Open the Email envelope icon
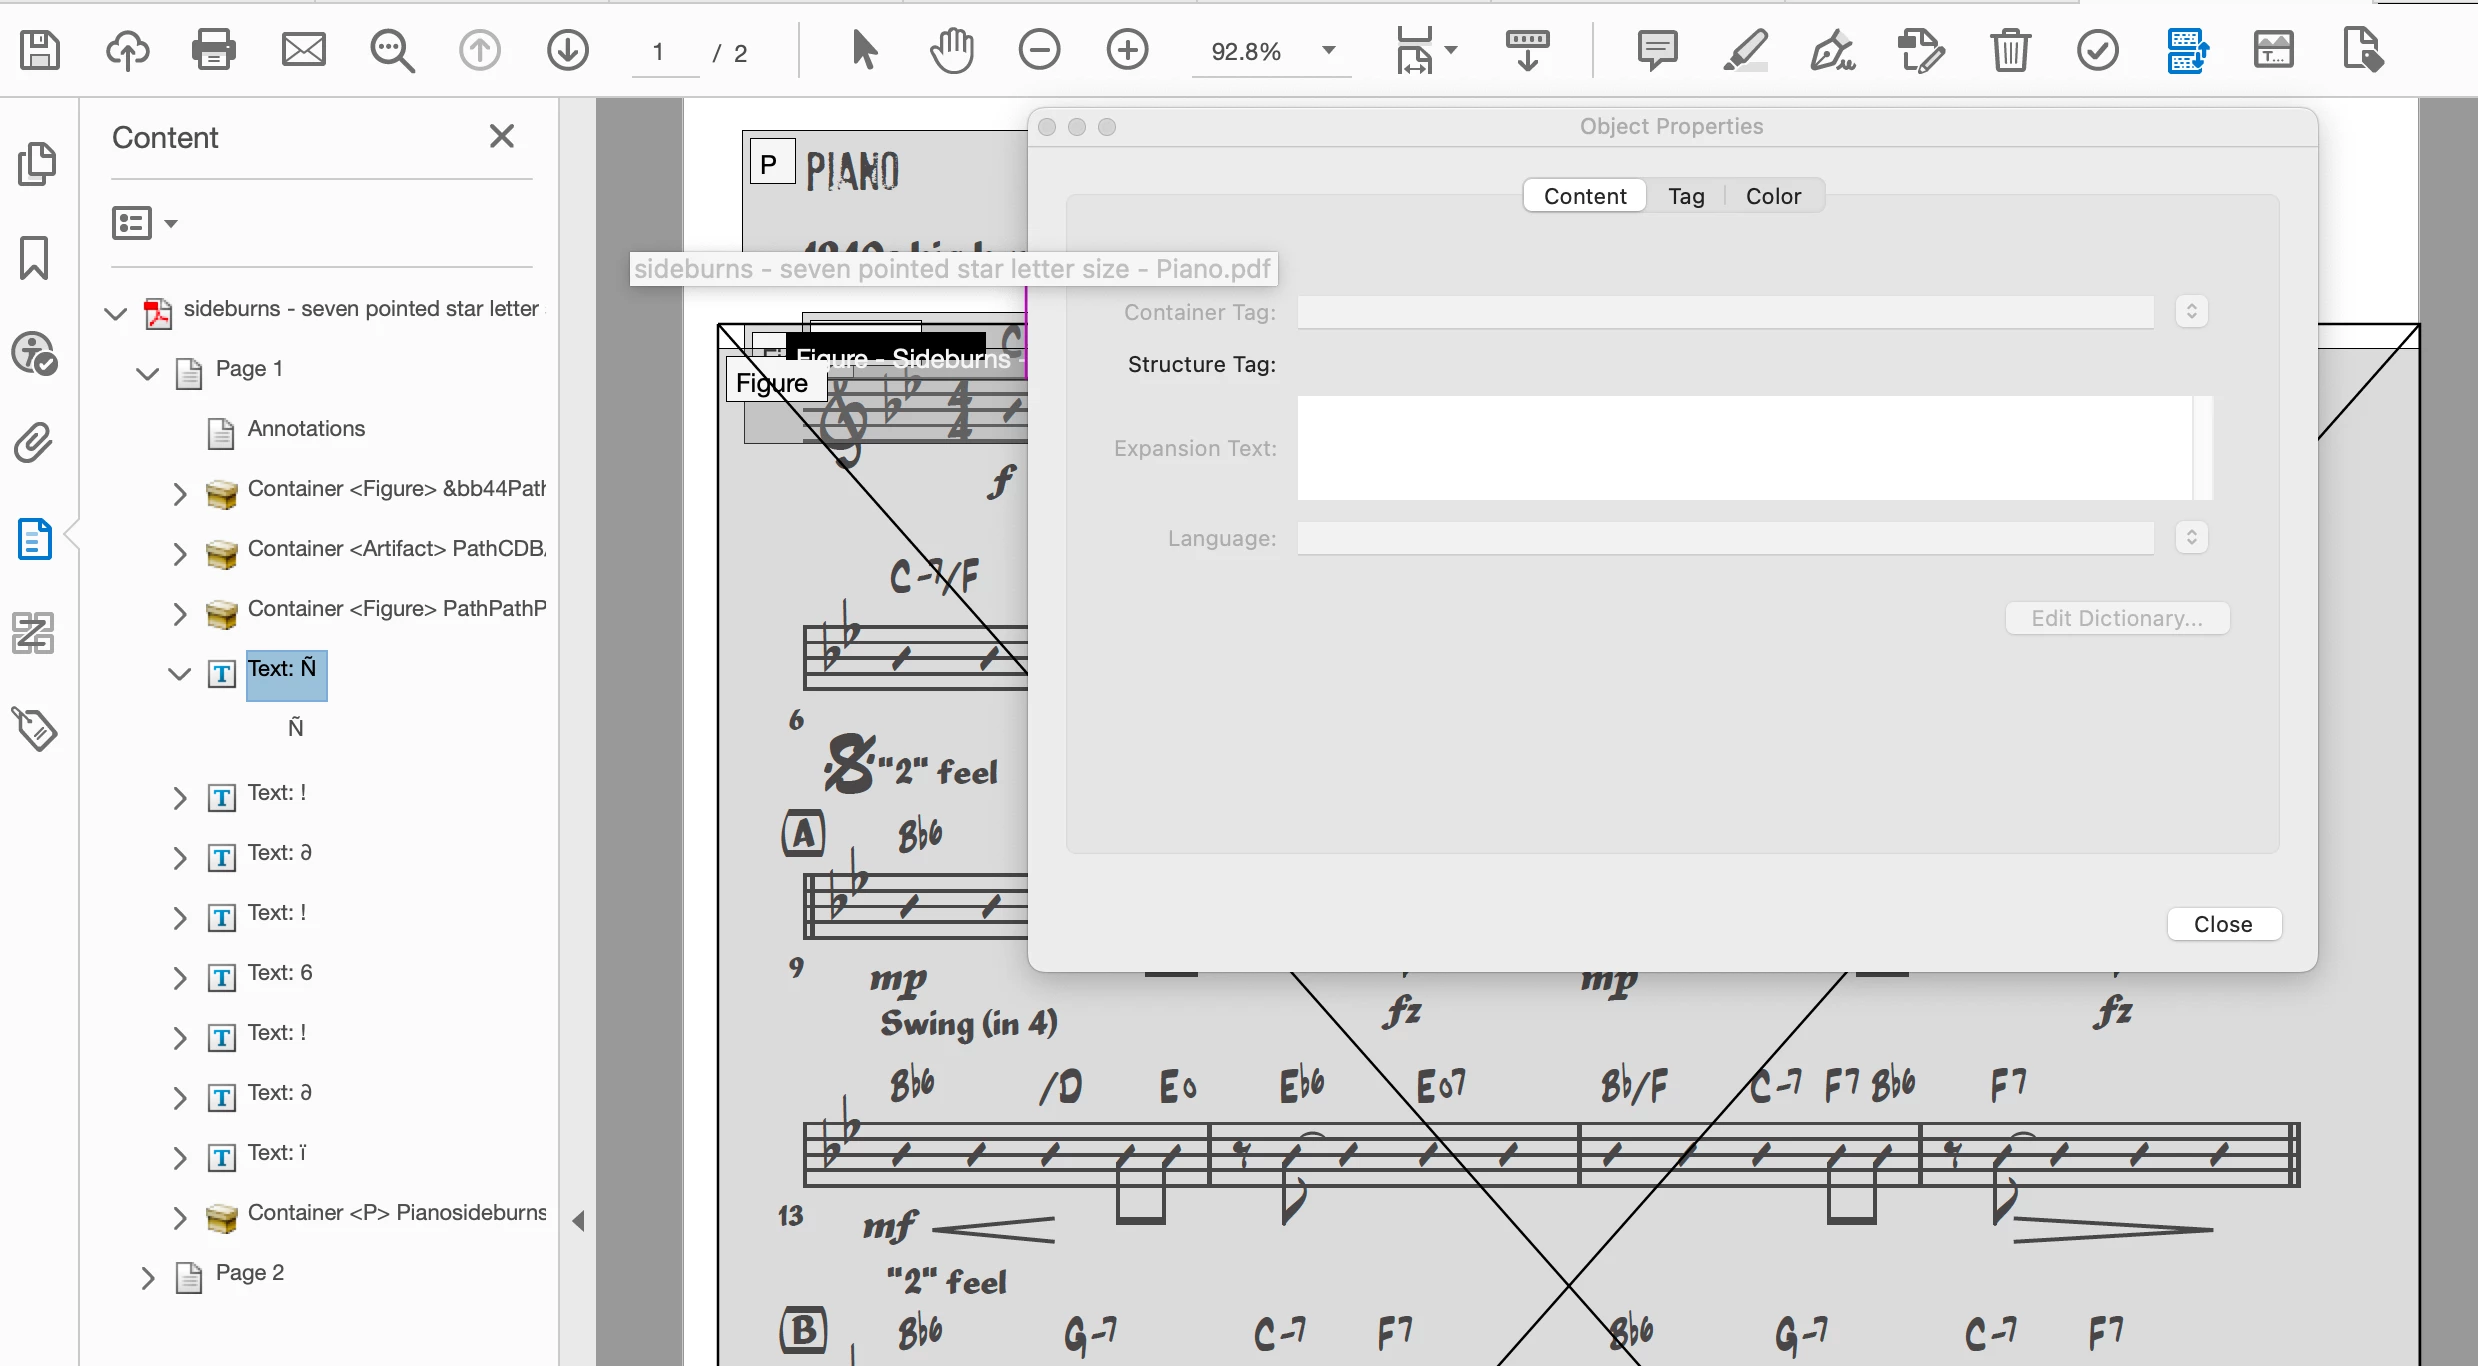This screenshot has height=1366, width=2478. tap(303, 50)
